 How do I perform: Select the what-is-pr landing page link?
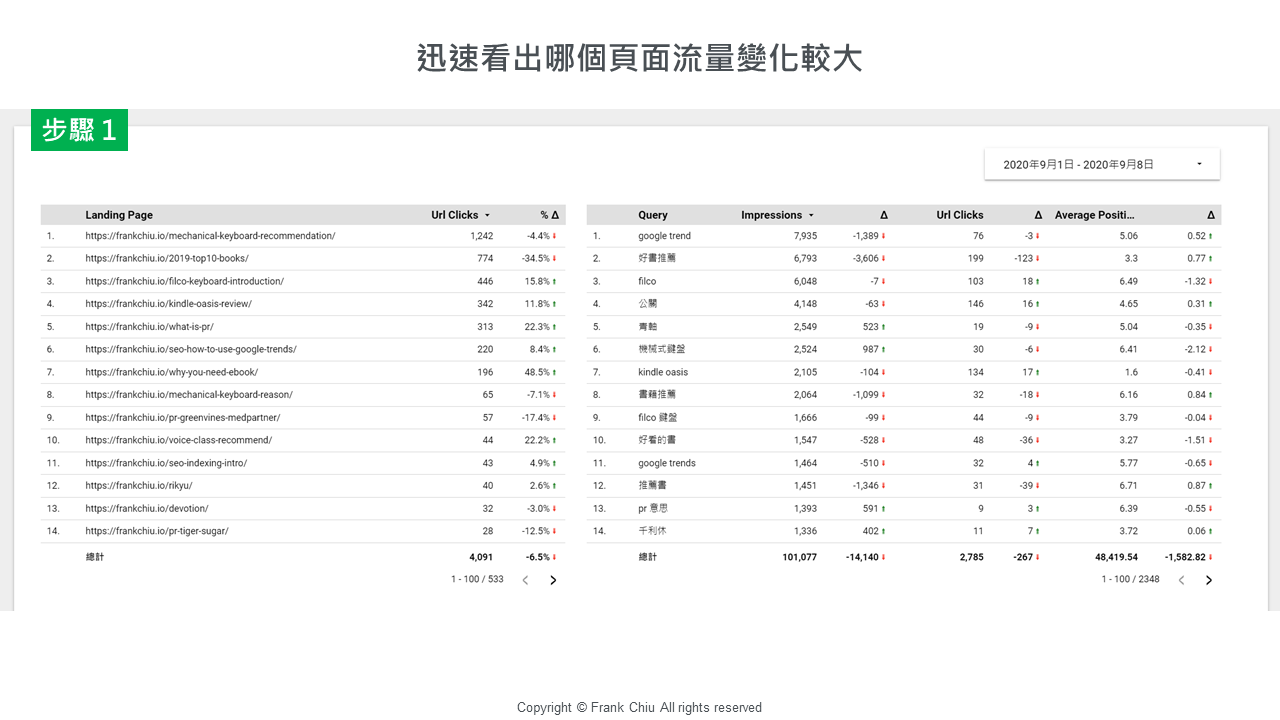(149, 327)
